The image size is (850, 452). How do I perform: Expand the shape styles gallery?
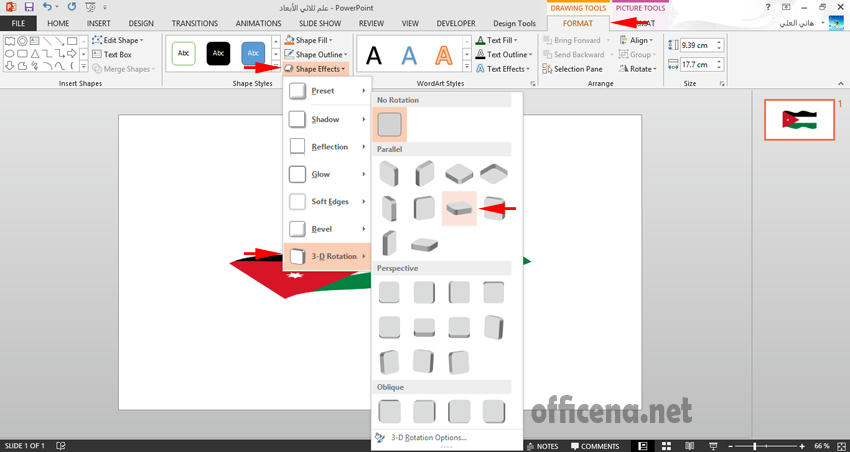click(276, 66)
